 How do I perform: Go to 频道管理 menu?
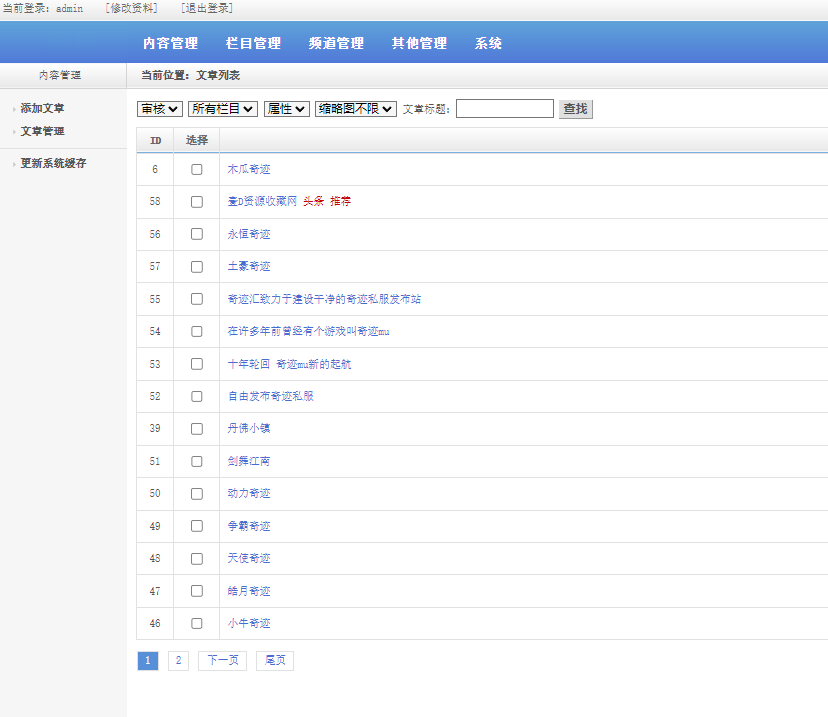336,44
